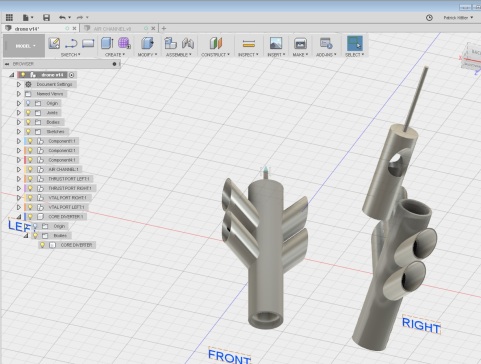Viewport: 481px width, 364px height.
Task: Open the ADD-INS menu
Action: point(326,55)
